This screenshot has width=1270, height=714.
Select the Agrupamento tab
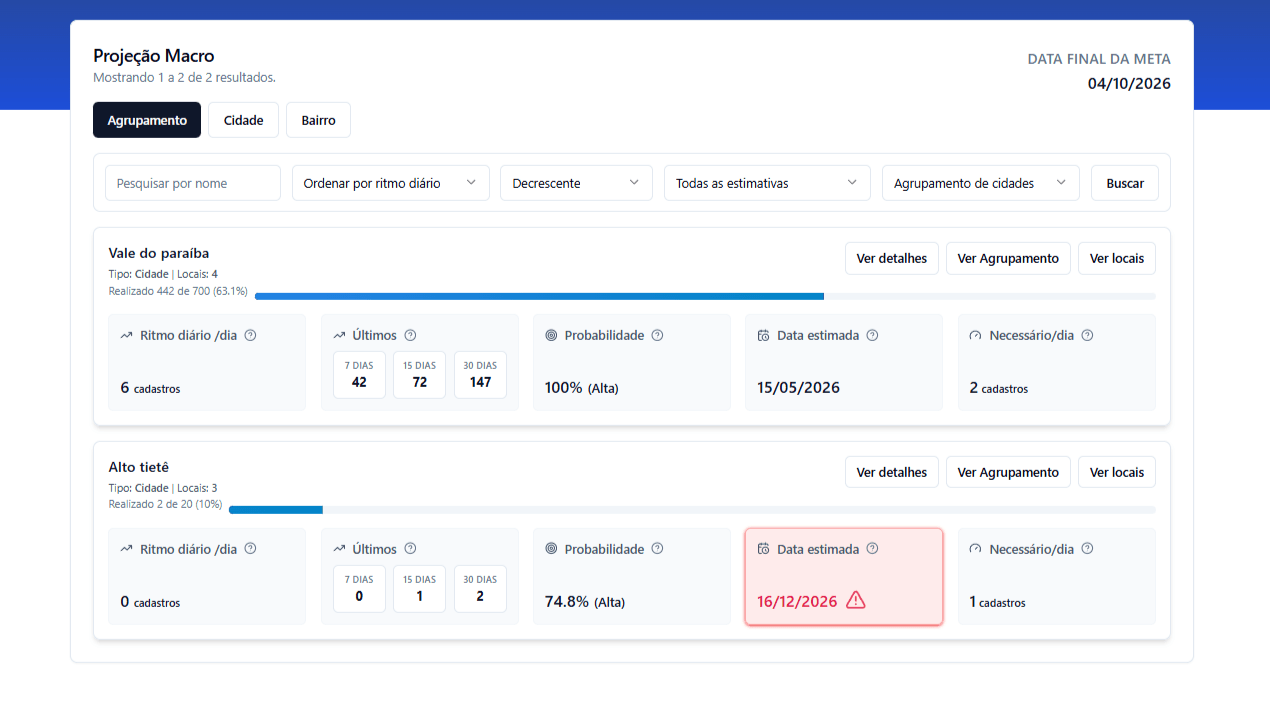pyautogui.click(x=147, y=120)
